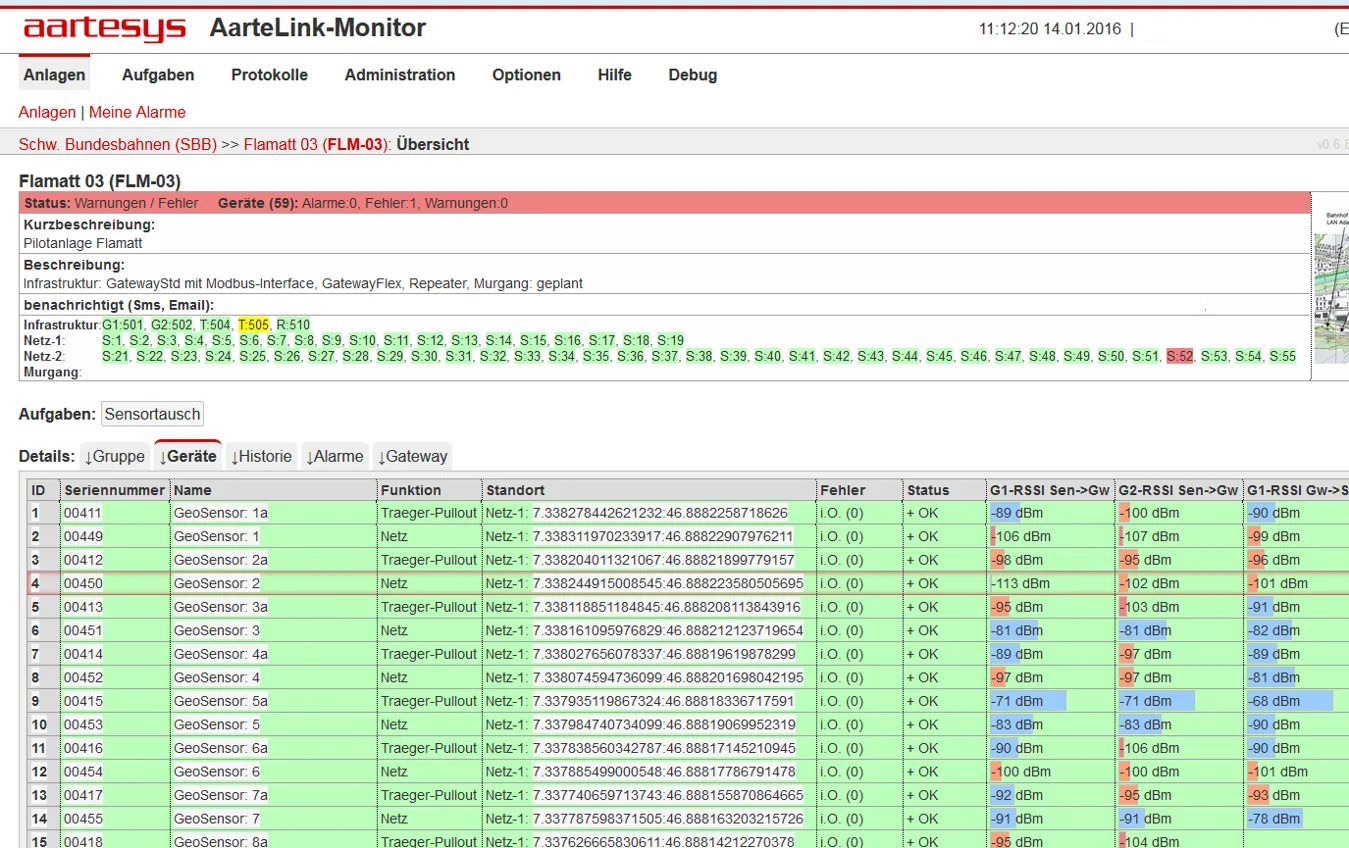Switch to the Historie details tab

click(x=261, y=456)
